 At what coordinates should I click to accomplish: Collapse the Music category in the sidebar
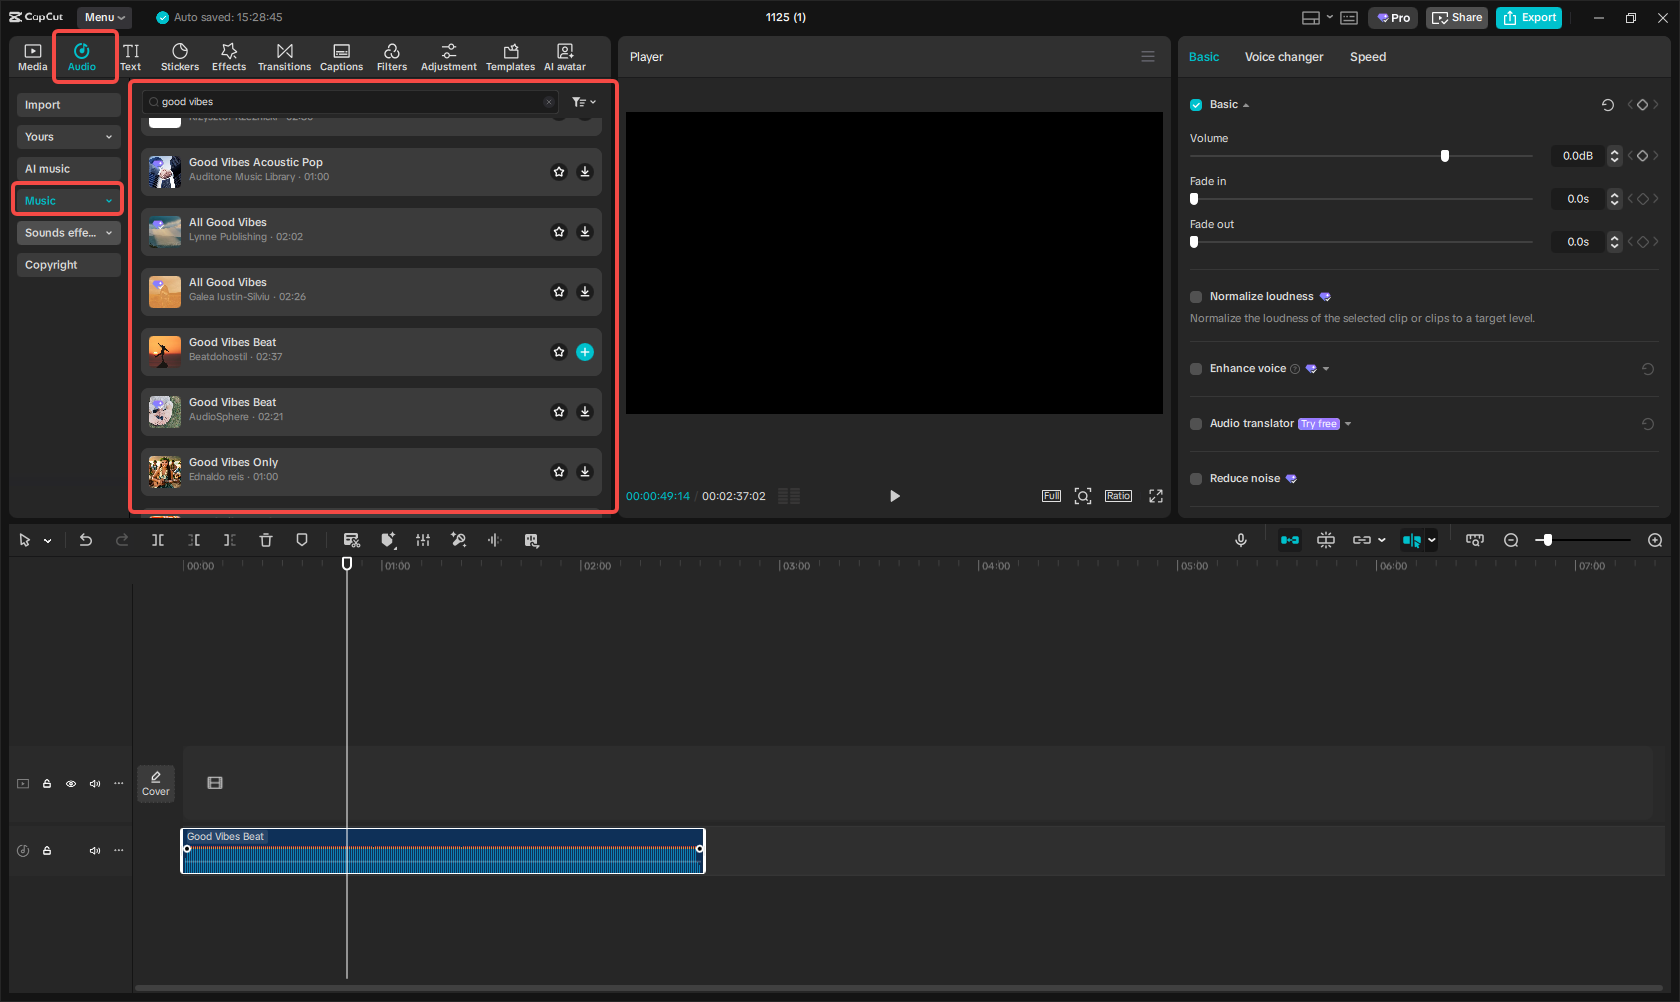[x=110, y=200]
